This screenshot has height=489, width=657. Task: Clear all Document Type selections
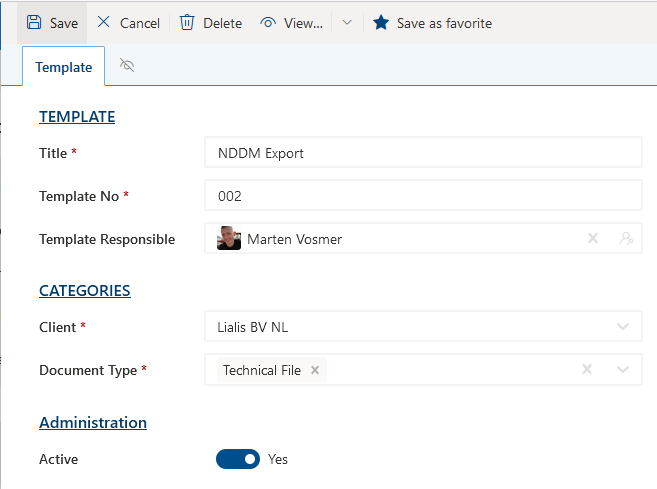coord(588,370)
